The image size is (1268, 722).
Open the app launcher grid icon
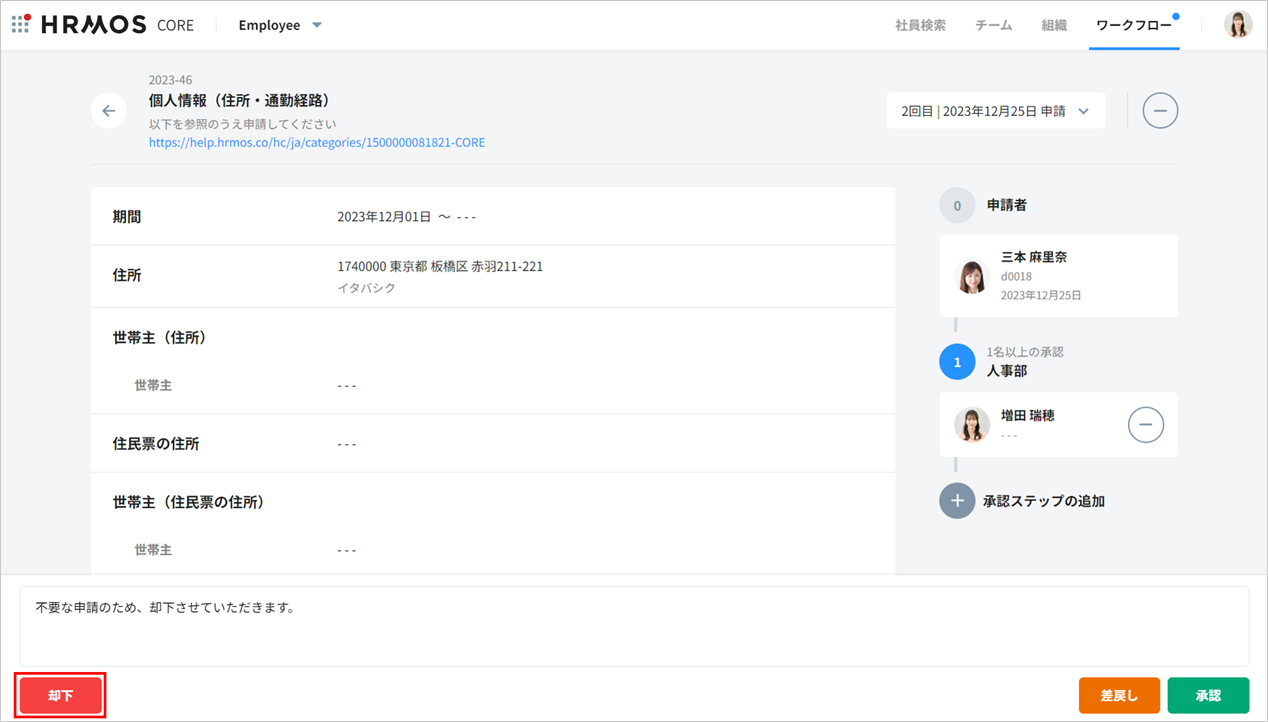tap(20, 25)
